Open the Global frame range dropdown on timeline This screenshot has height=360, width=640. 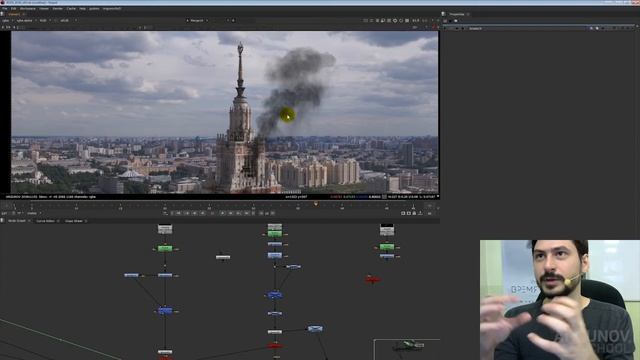[x=33, y=213]
